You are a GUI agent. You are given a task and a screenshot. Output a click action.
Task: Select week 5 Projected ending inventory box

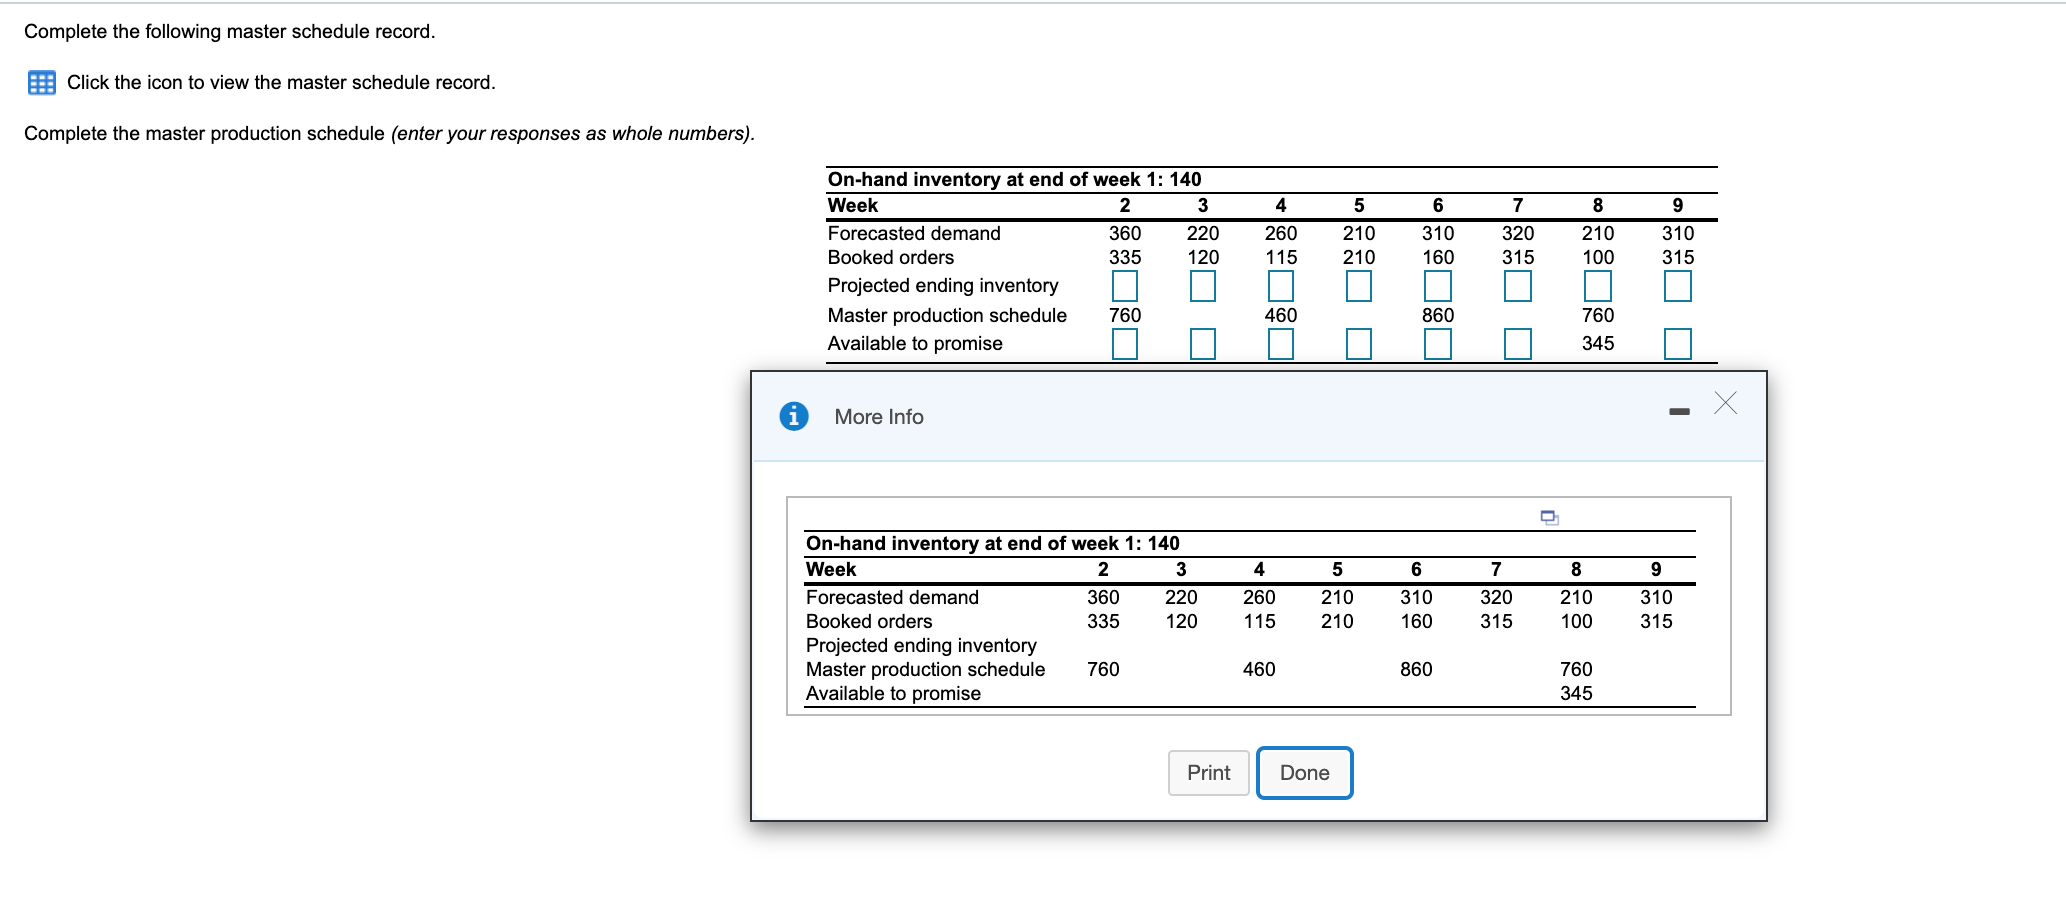click(1359, 286)
